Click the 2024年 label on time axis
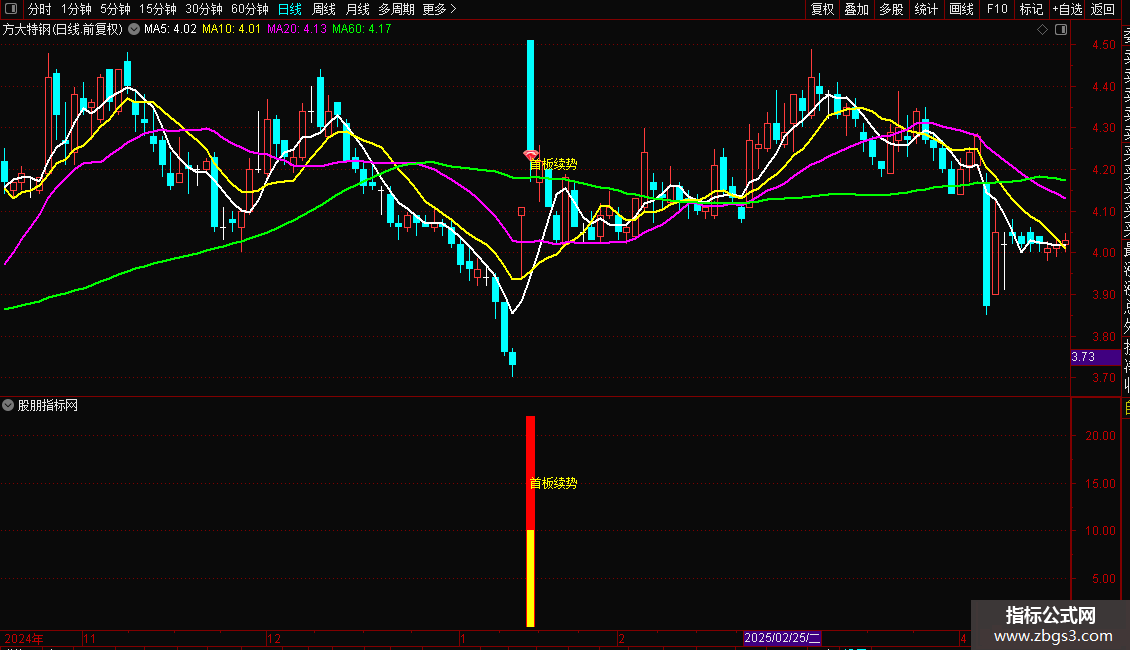The width and height of the screenshot is (1130, 650). (x=24, y=638)
